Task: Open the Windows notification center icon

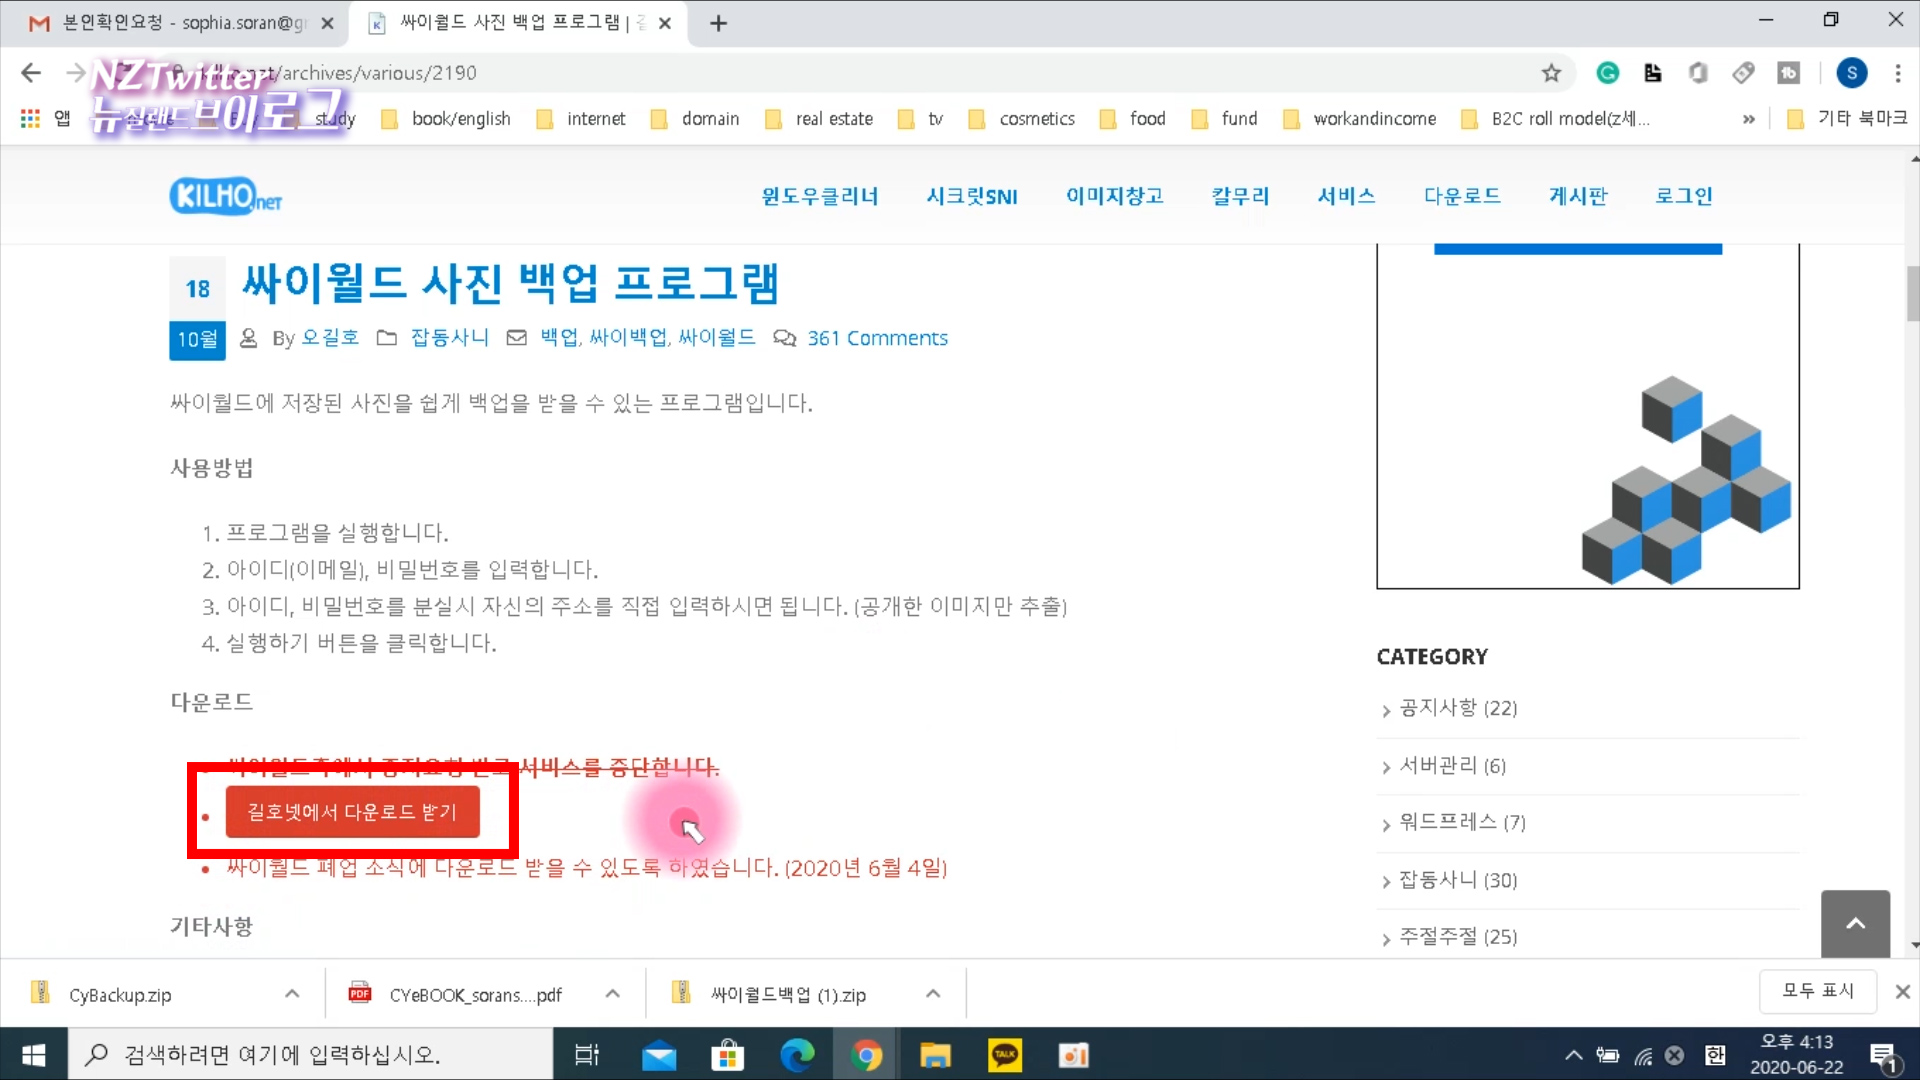Action: pyautogui.click(x=1883, y=1056)
